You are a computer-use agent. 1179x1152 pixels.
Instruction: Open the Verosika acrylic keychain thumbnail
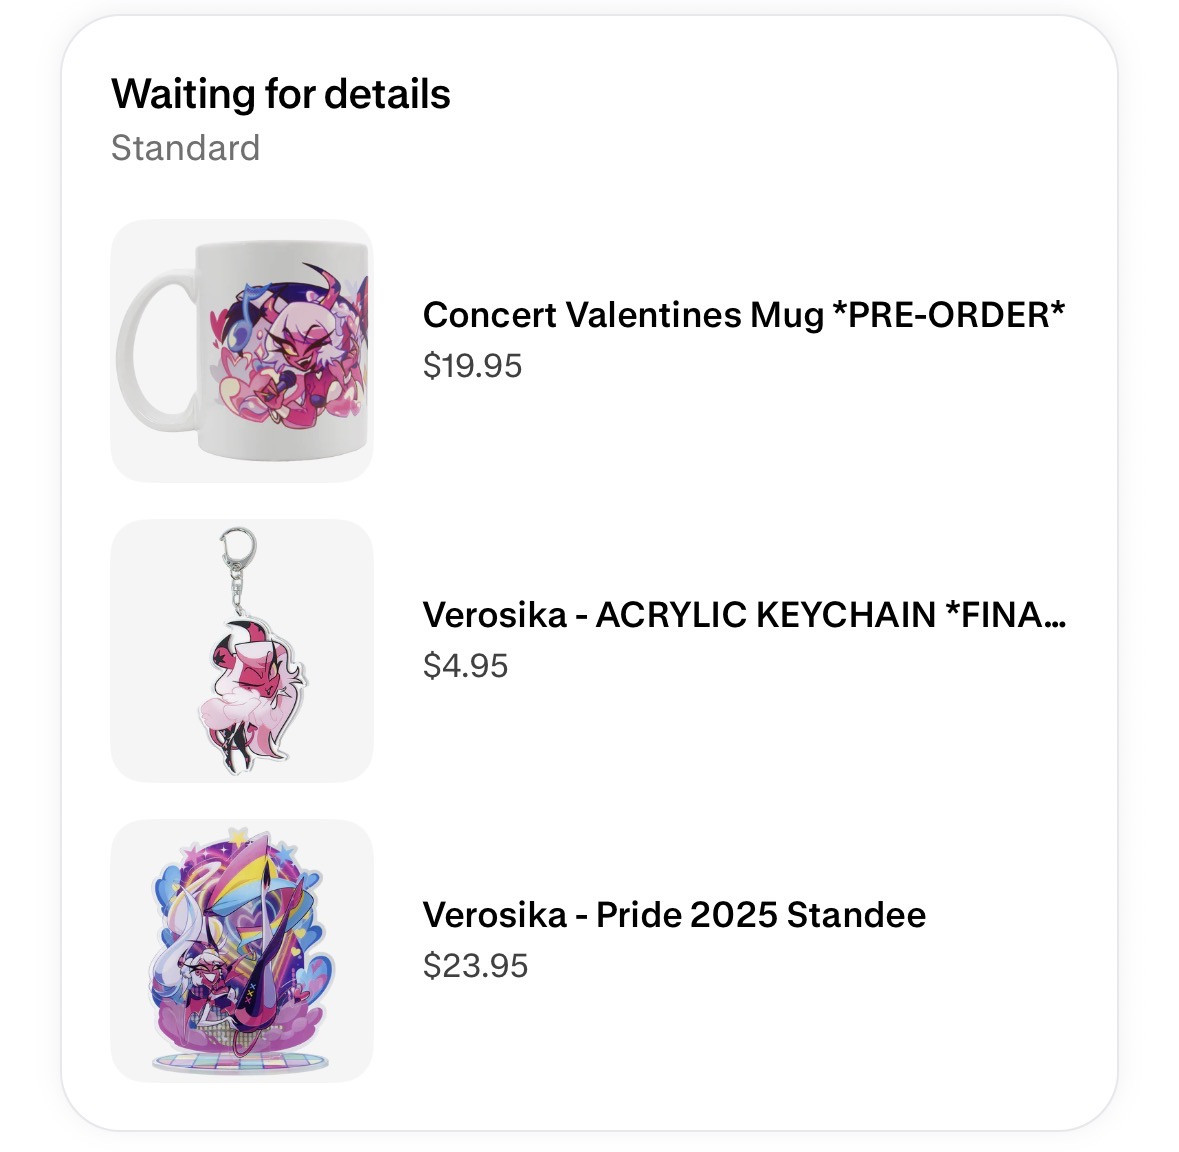[x=241, y=650]
